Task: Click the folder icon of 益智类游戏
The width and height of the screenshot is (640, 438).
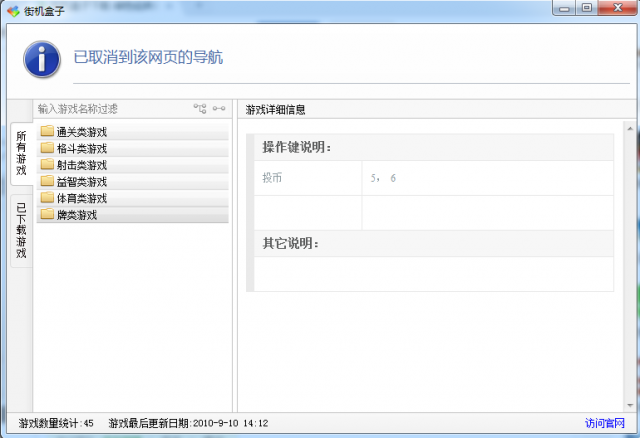Action: [x=47, y=181]
